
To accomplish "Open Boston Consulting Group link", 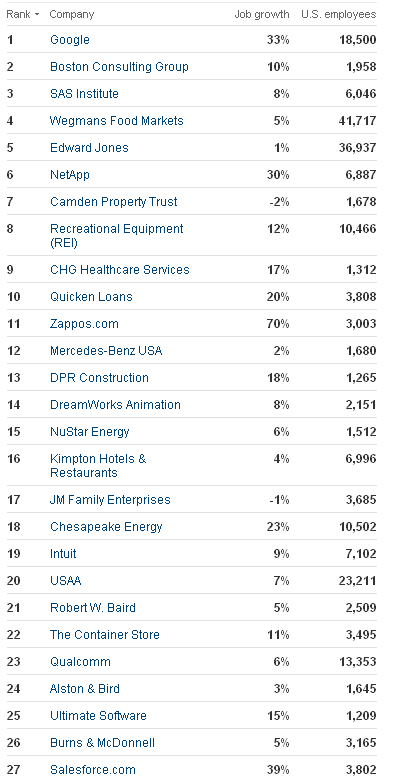I will coord(119,66).
